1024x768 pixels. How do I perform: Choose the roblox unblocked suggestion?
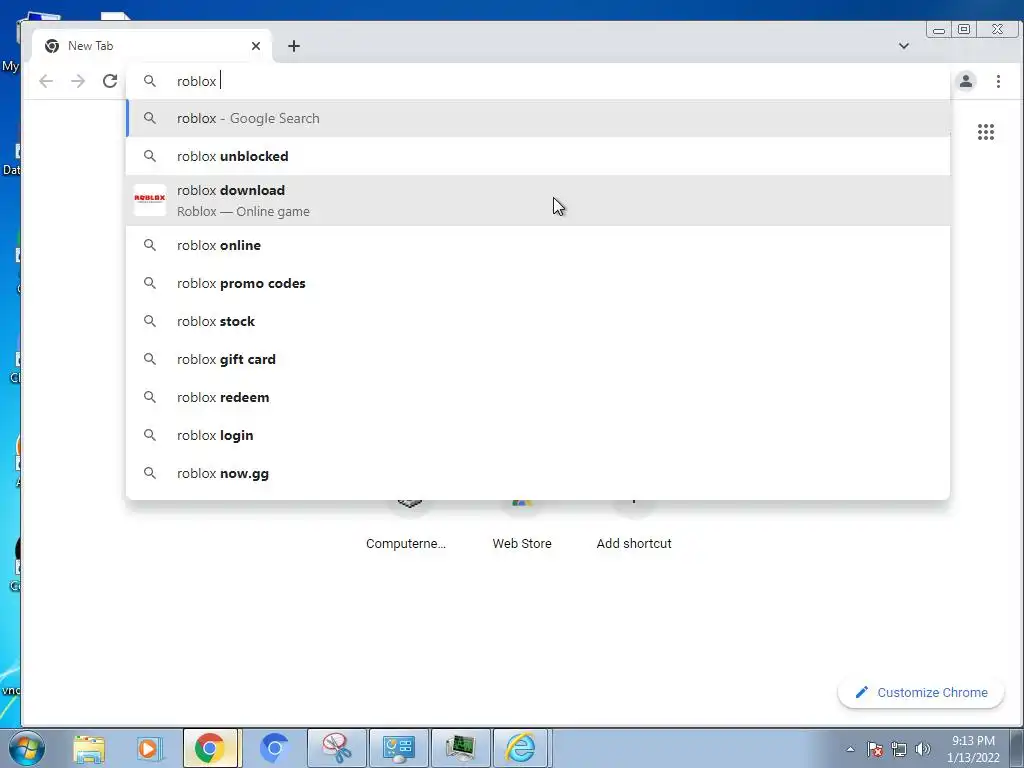[539, 156]
